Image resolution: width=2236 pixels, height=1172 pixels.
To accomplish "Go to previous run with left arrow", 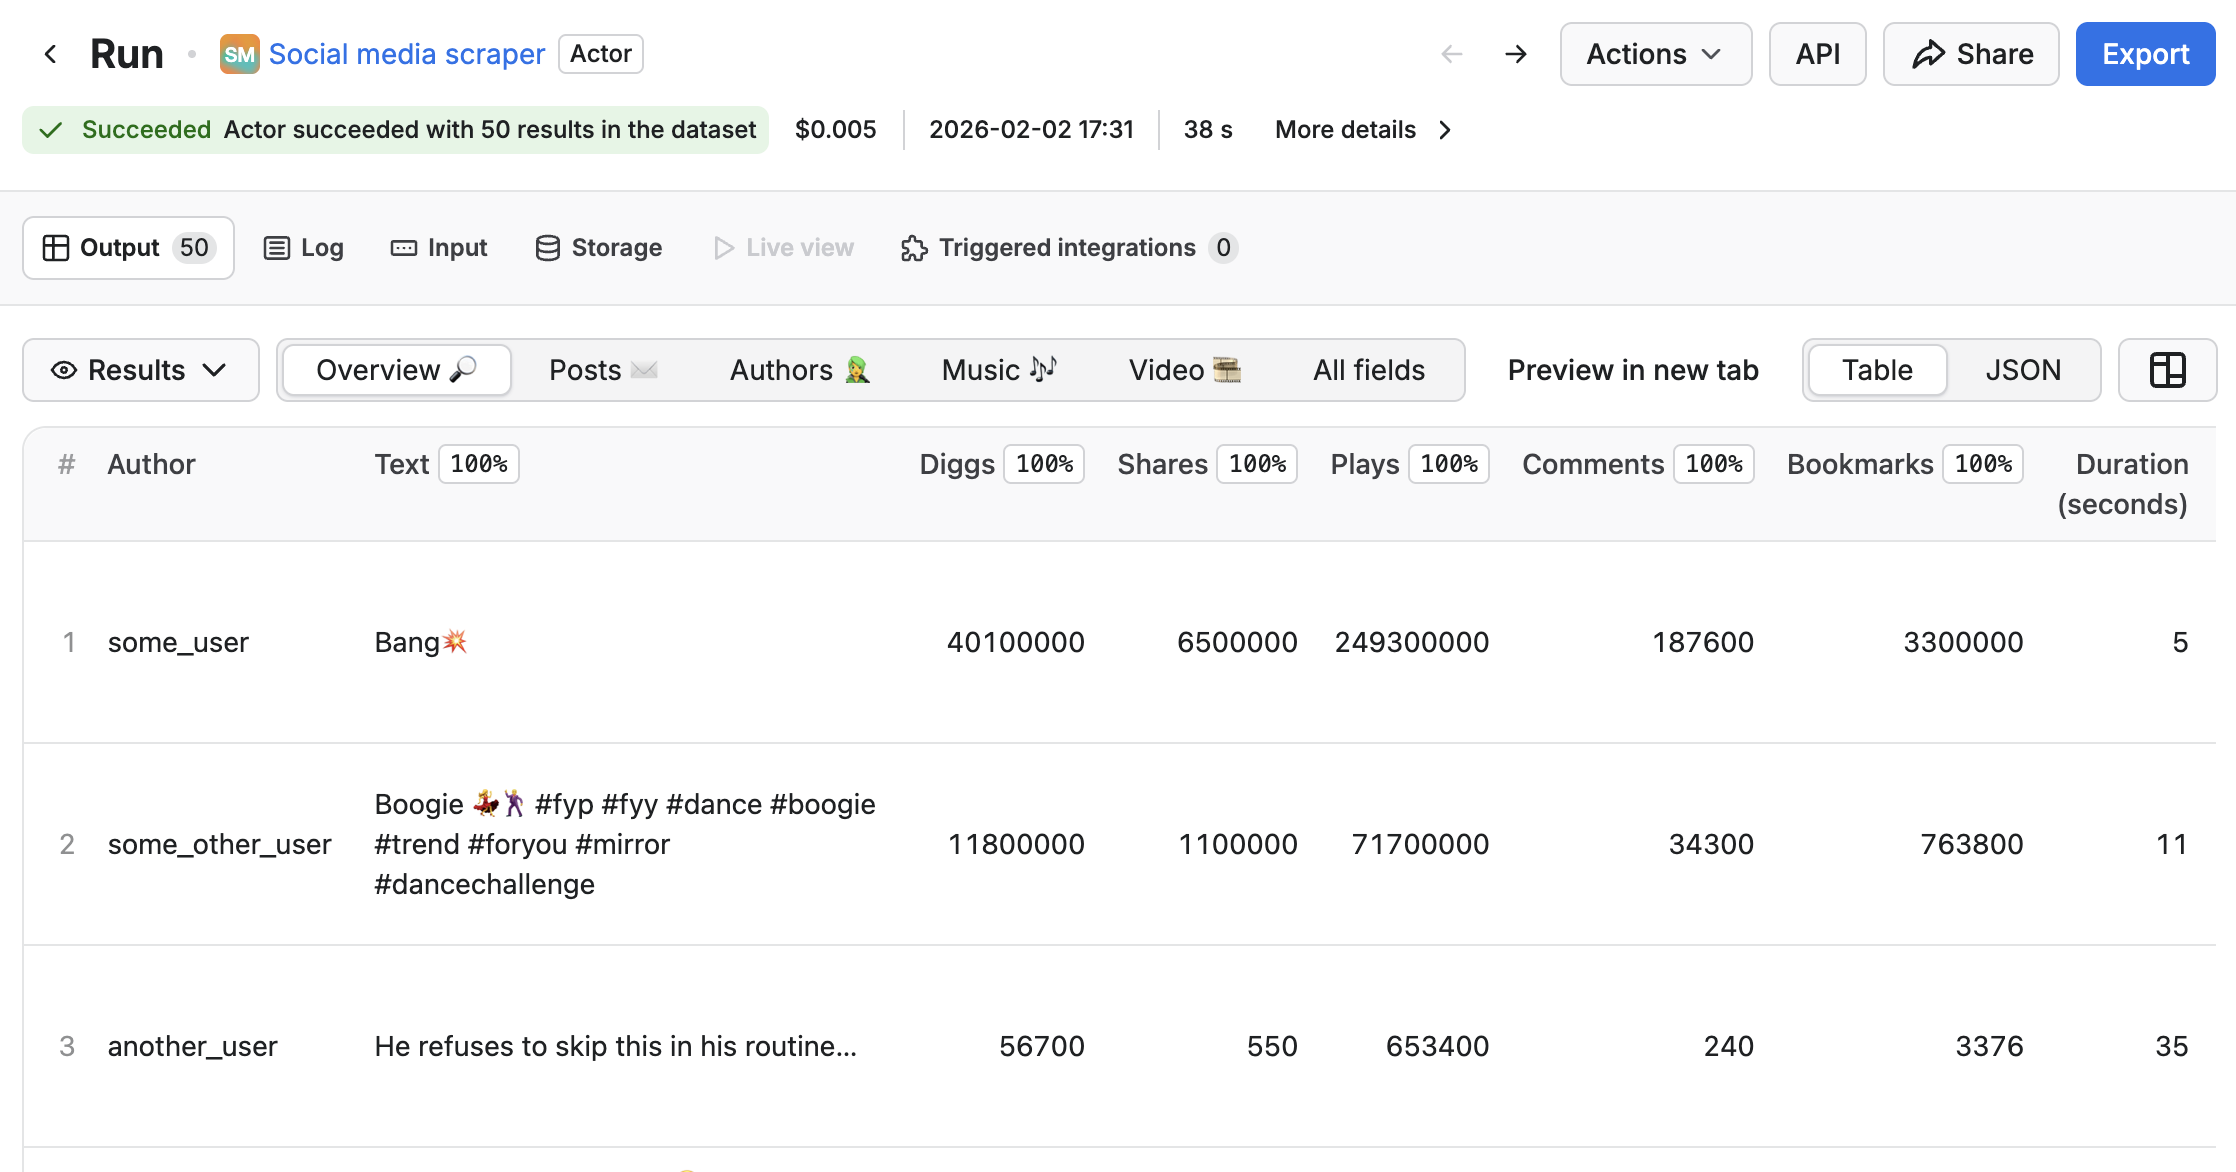I will (1452, 54).
